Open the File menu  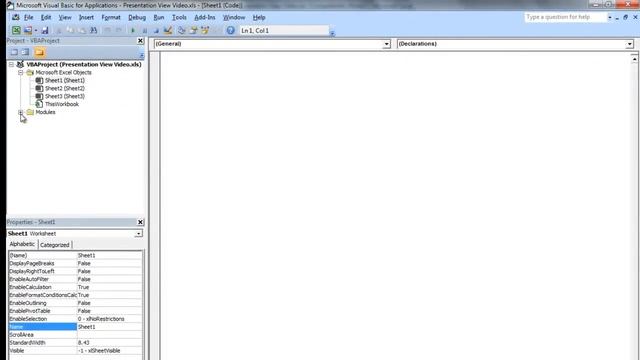[29, 18]
